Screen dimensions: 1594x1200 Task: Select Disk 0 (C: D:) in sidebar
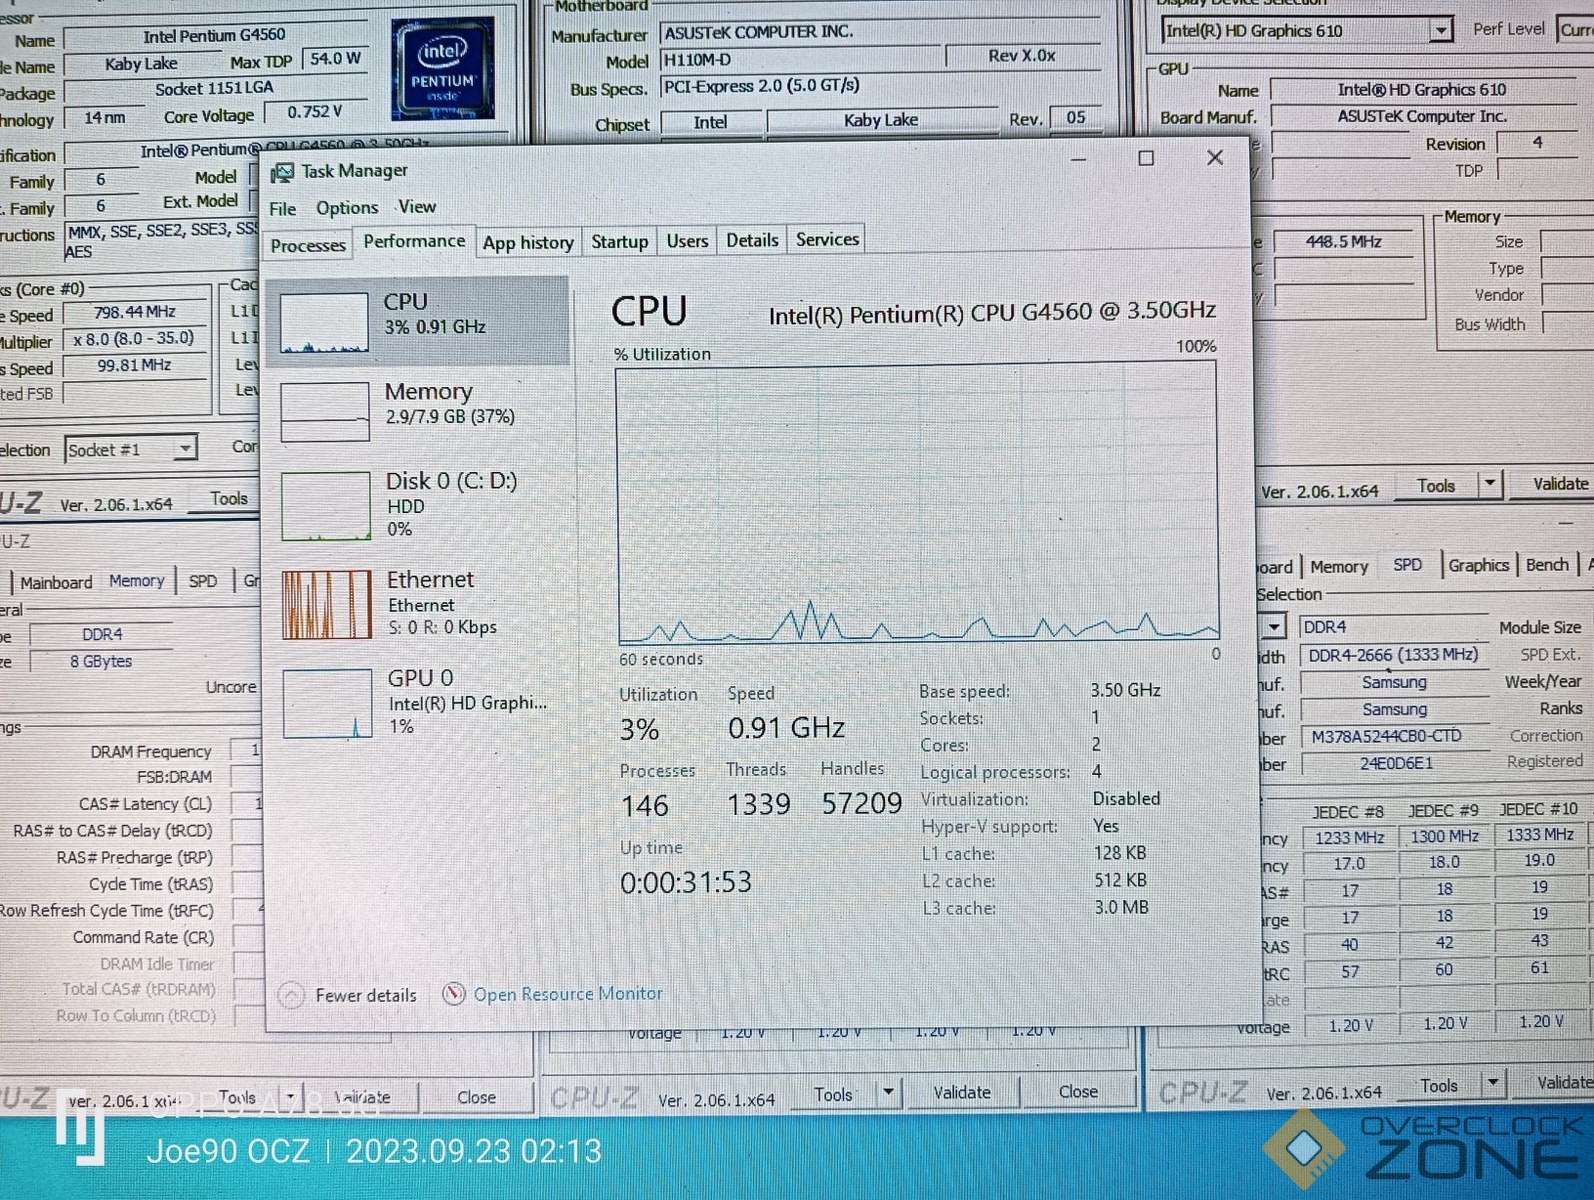point(418,504)
